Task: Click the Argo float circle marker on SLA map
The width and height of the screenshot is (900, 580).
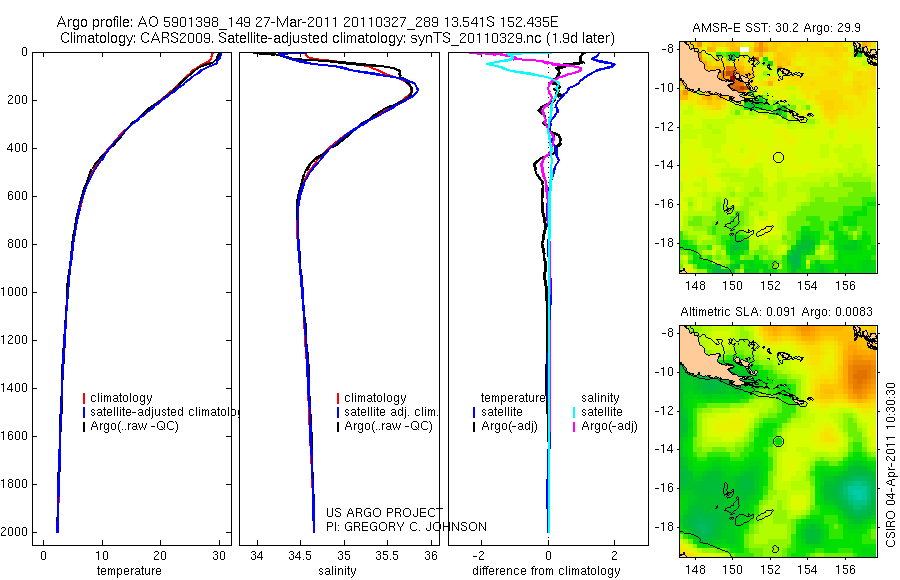Action: click(778, 442)
